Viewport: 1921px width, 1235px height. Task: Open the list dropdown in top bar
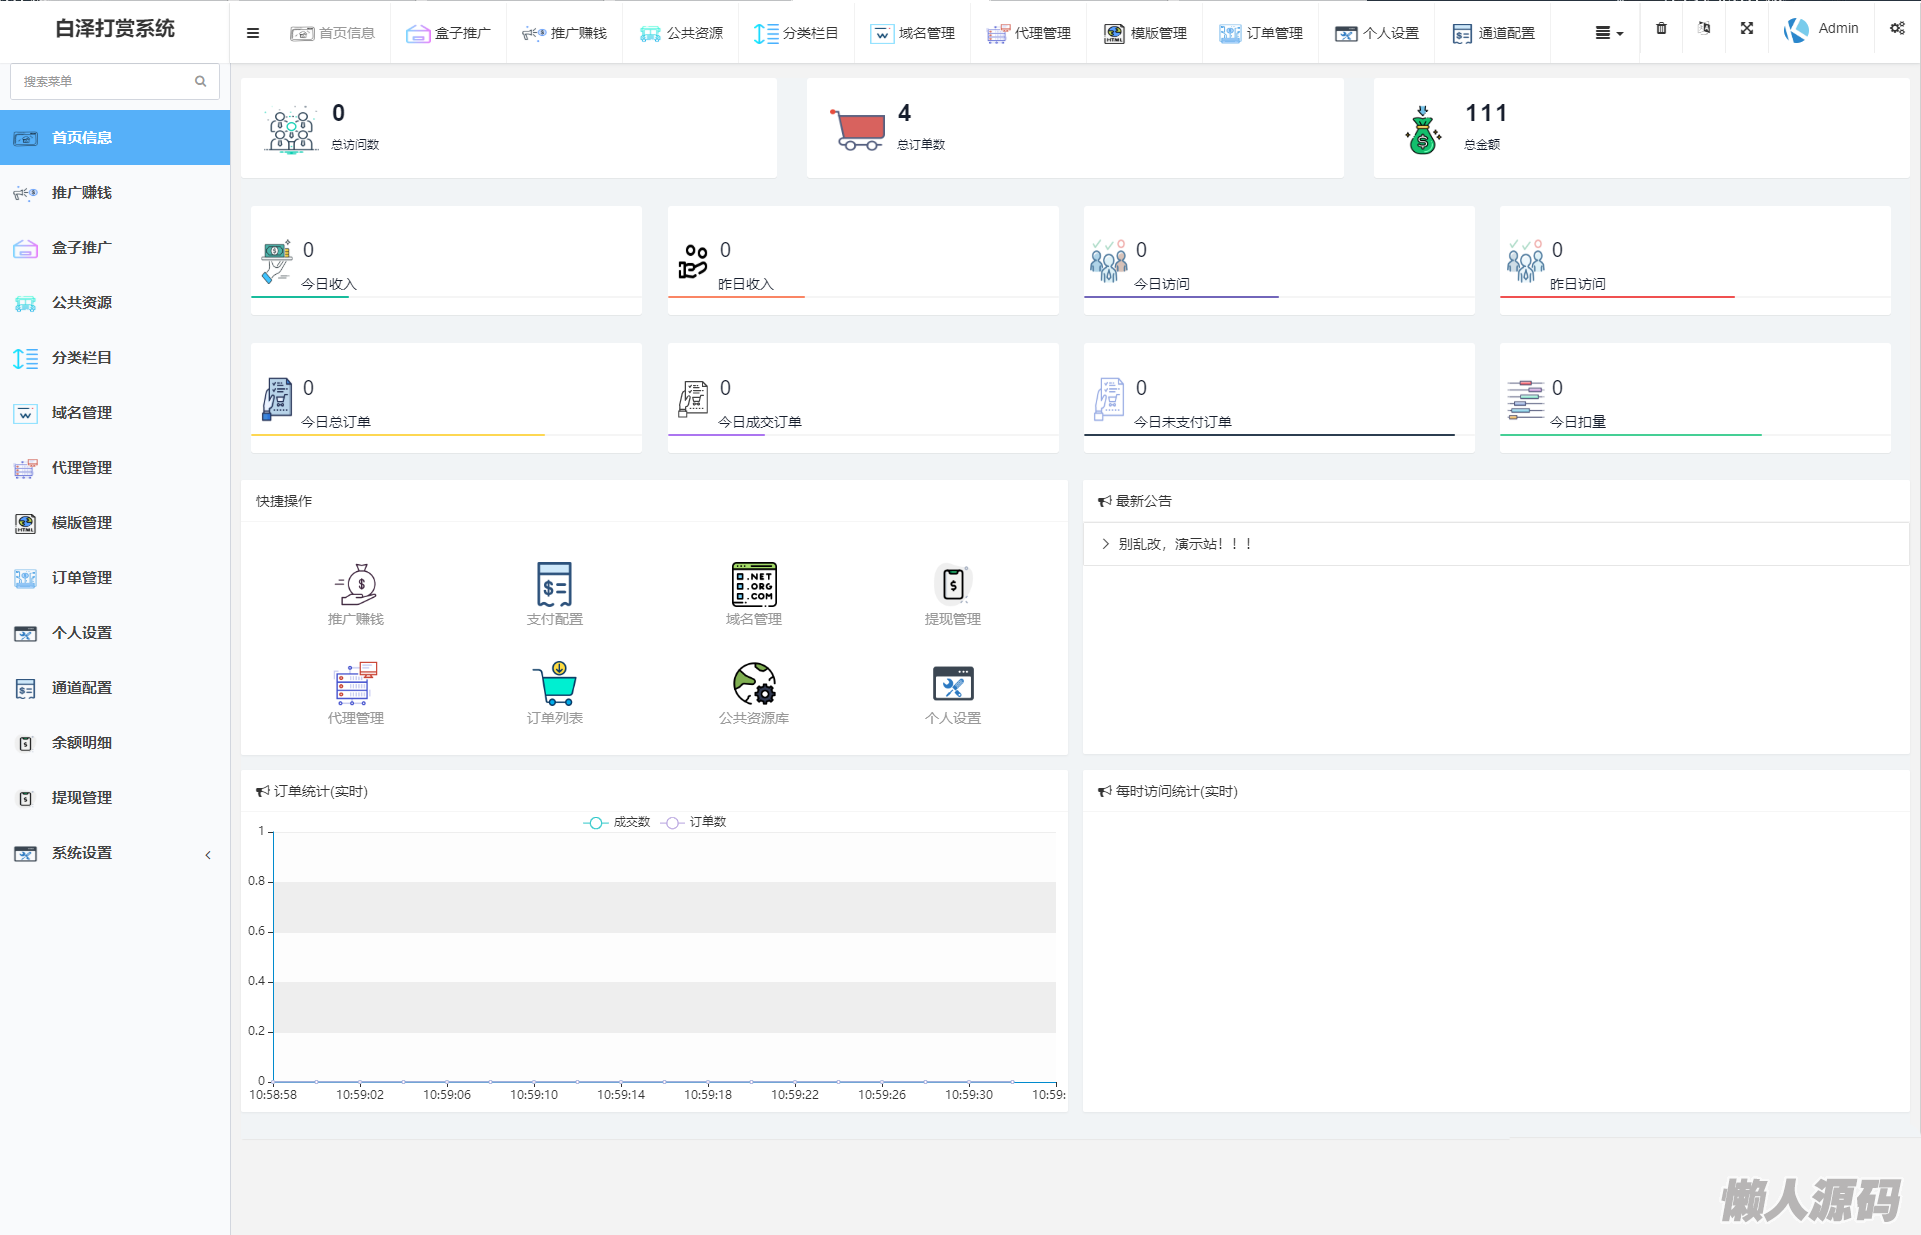[x=1608, y=33]
